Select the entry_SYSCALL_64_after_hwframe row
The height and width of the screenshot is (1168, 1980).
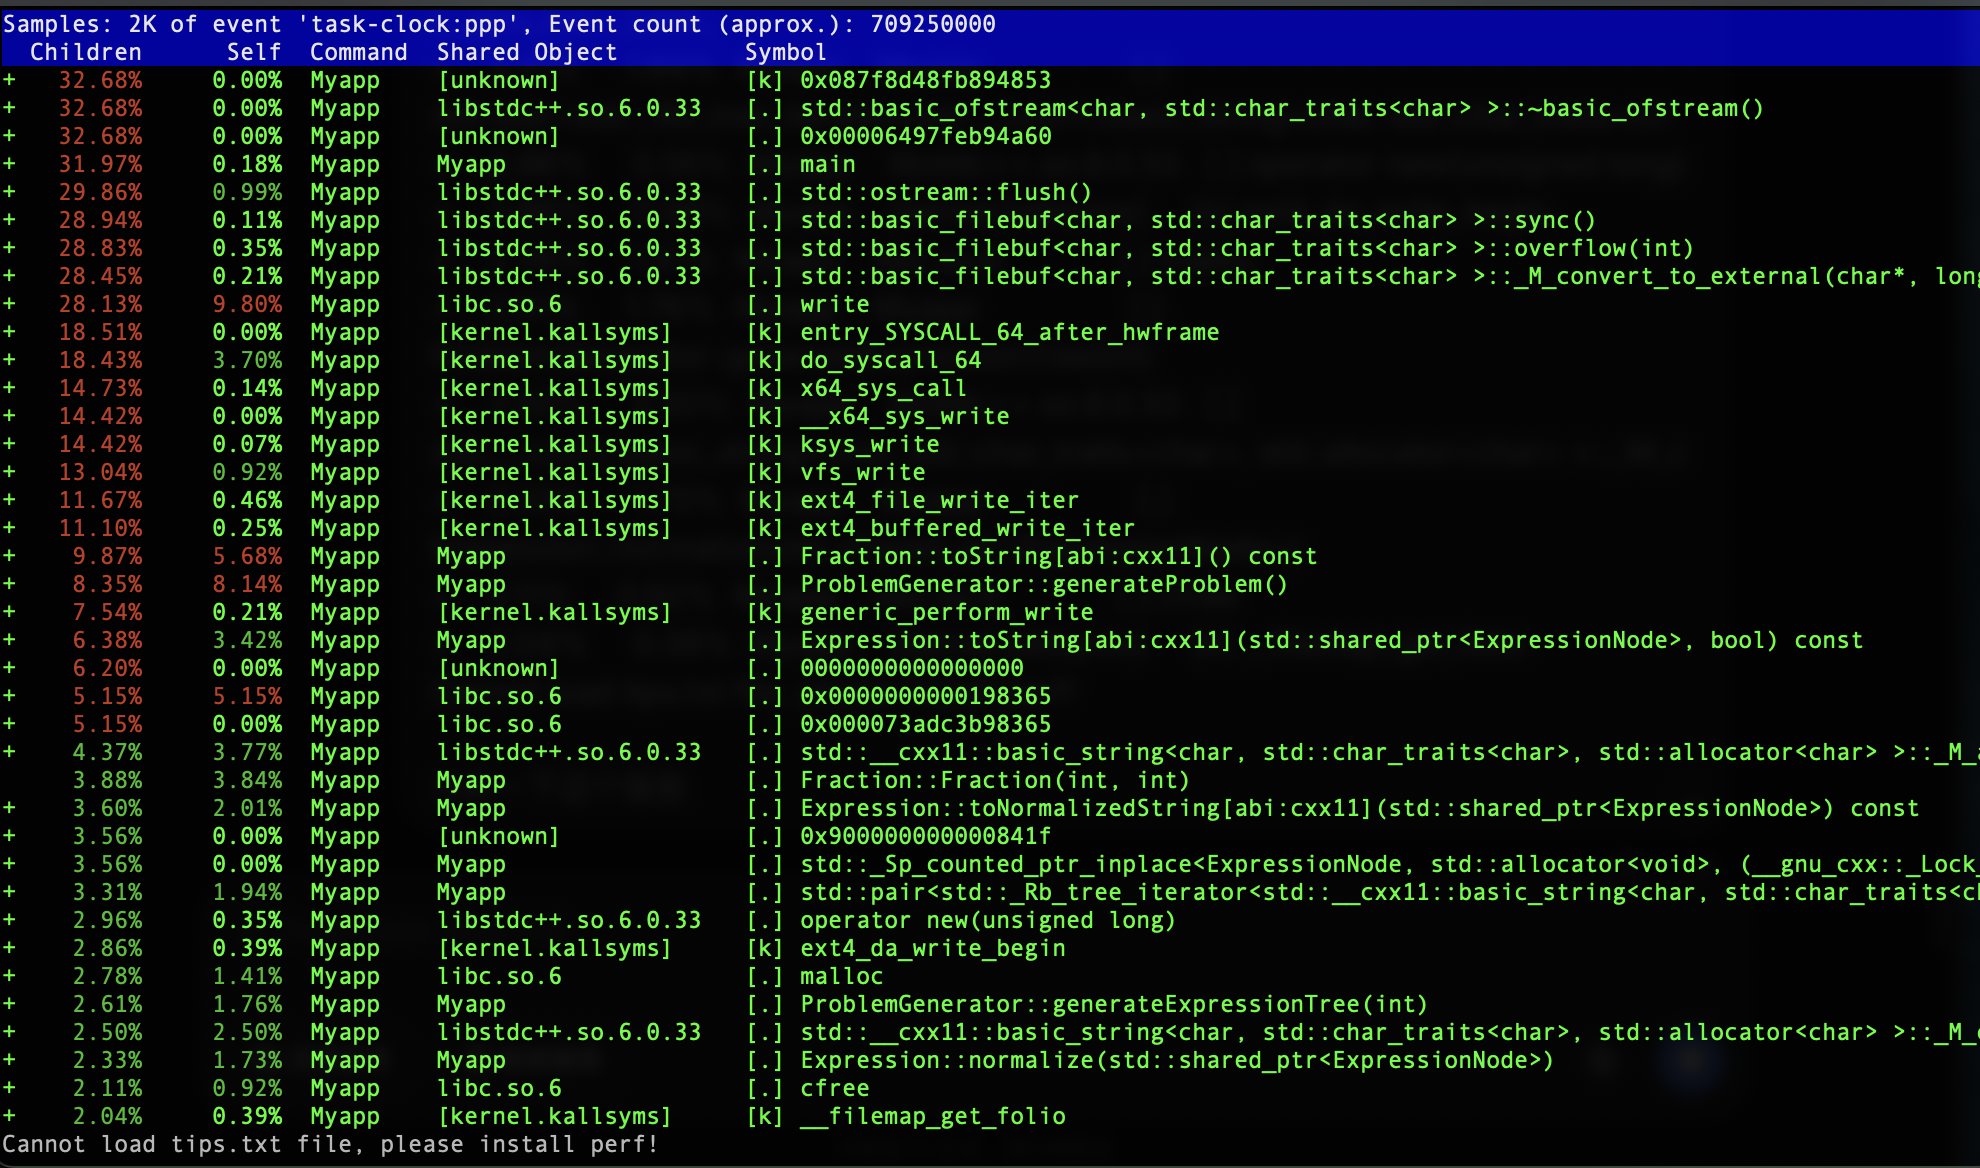point(1009,332)
